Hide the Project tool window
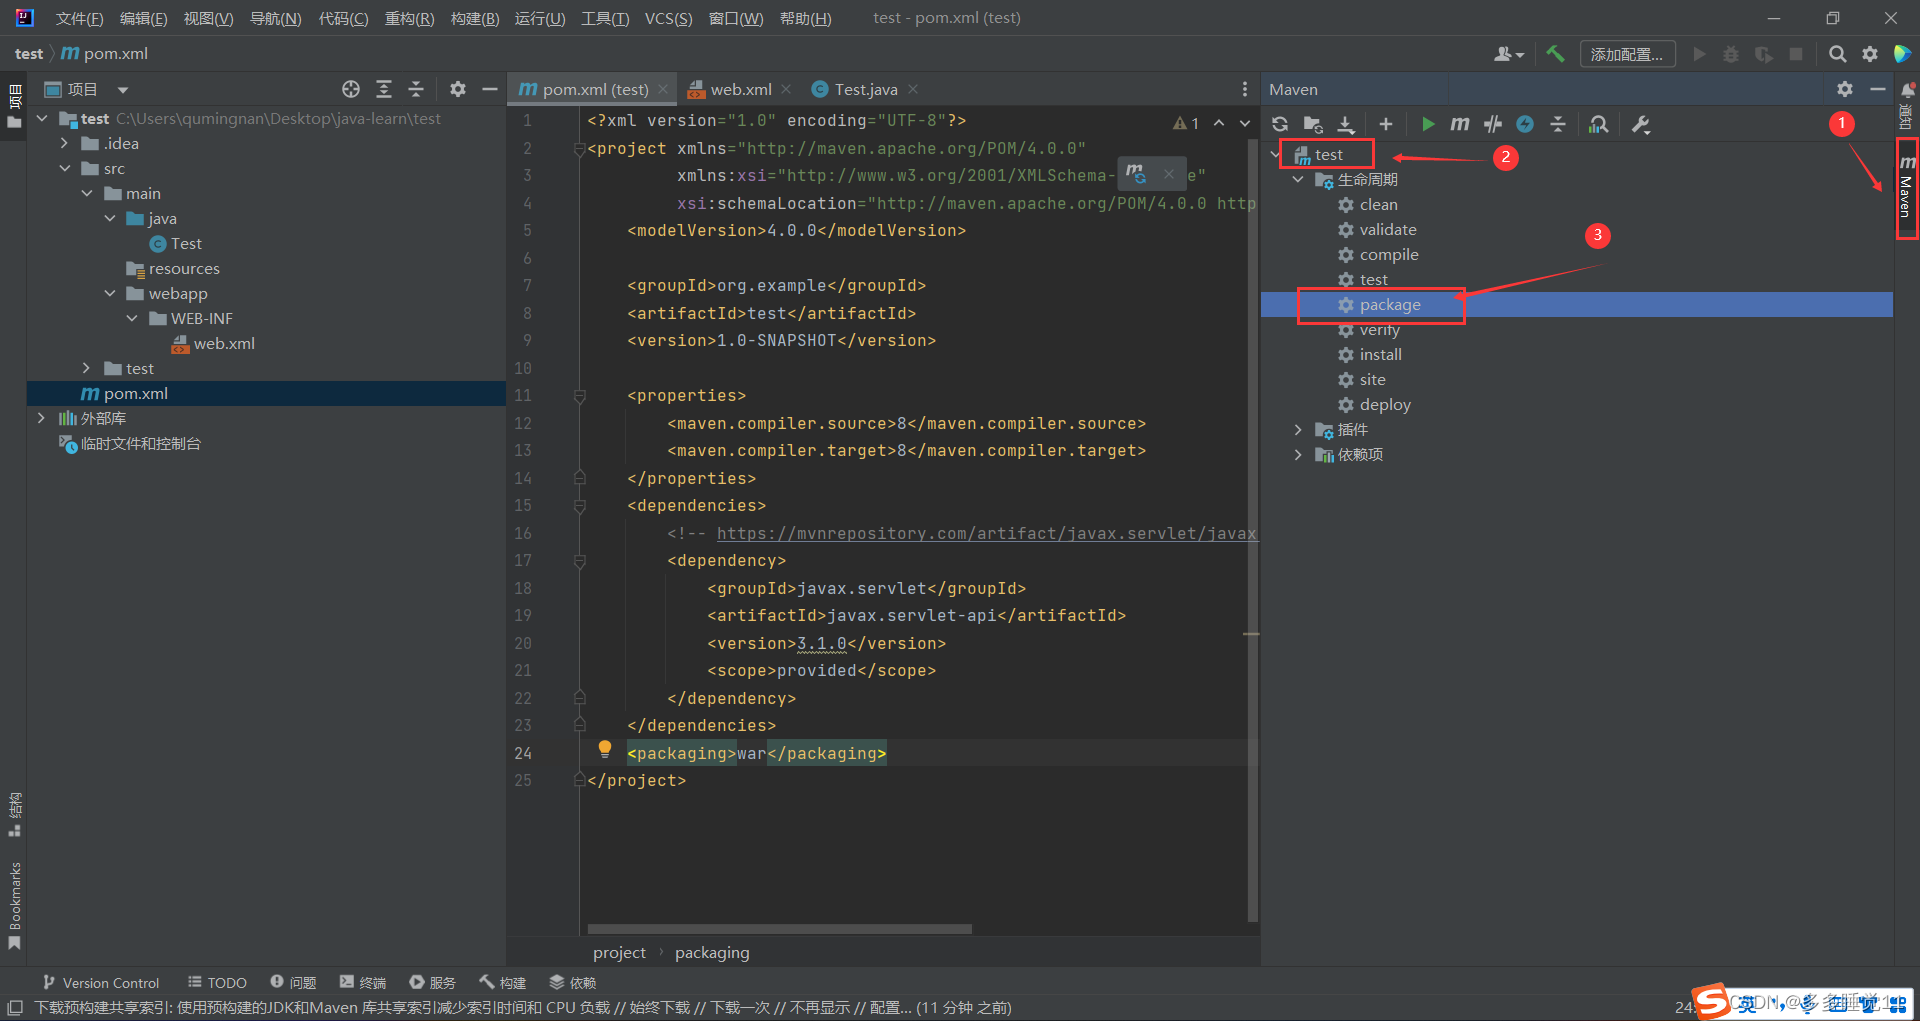Viewport: 1920px width, 1021px height. (x=490, y=89)
